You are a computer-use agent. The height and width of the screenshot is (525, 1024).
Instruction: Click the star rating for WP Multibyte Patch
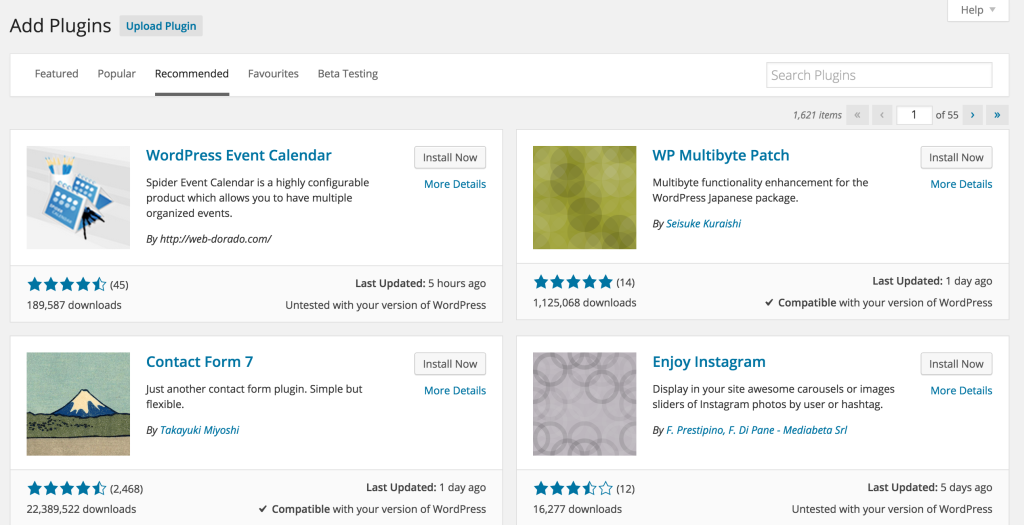tap(573, 282)
